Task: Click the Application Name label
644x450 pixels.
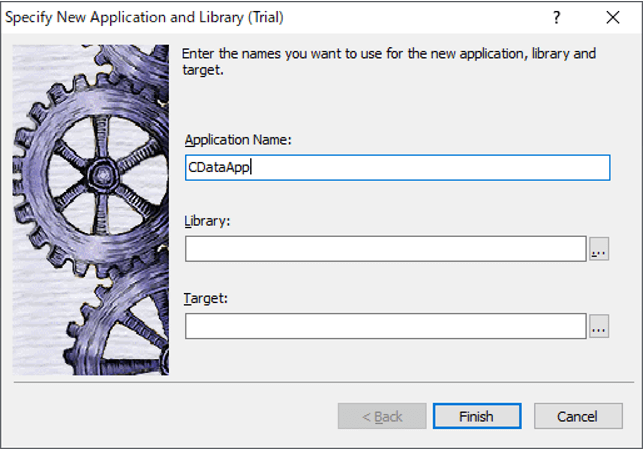Action: 237,140
